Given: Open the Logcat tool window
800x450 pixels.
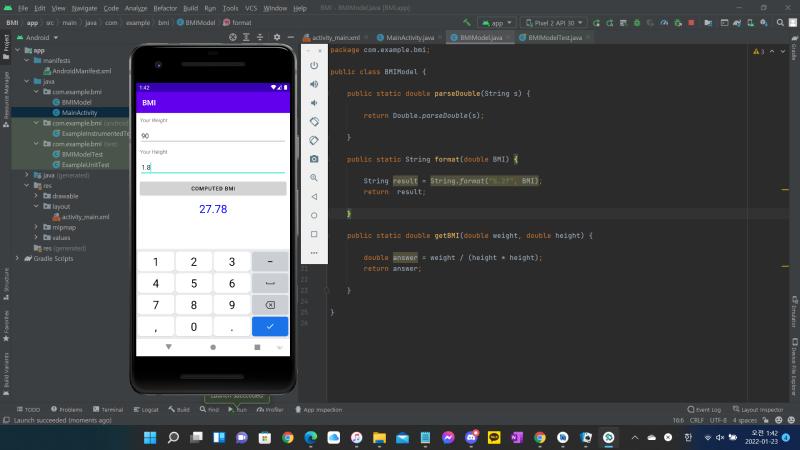Looking at the screenshot, I should (x=146, y=409).
